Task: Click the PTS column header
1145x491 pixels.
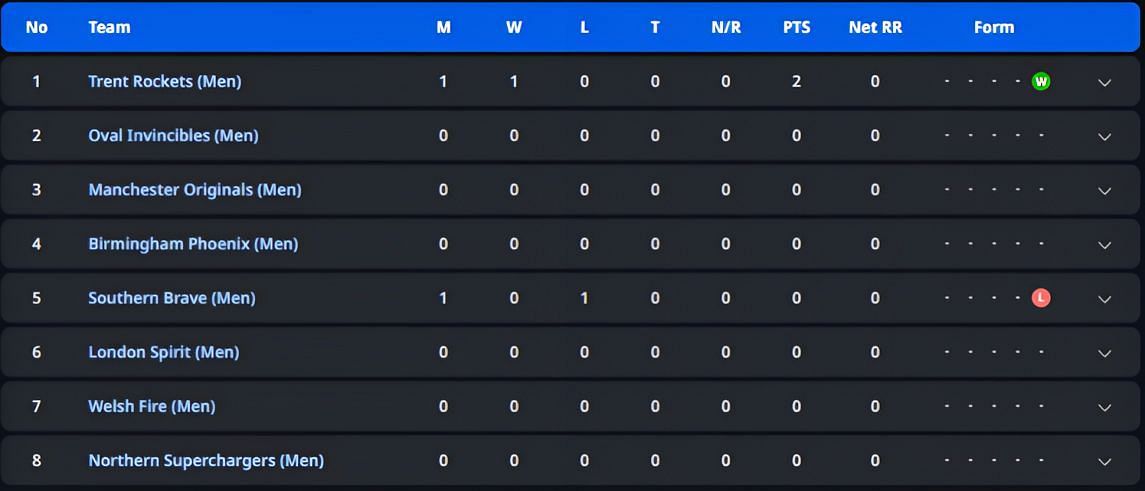Action: 797,28
